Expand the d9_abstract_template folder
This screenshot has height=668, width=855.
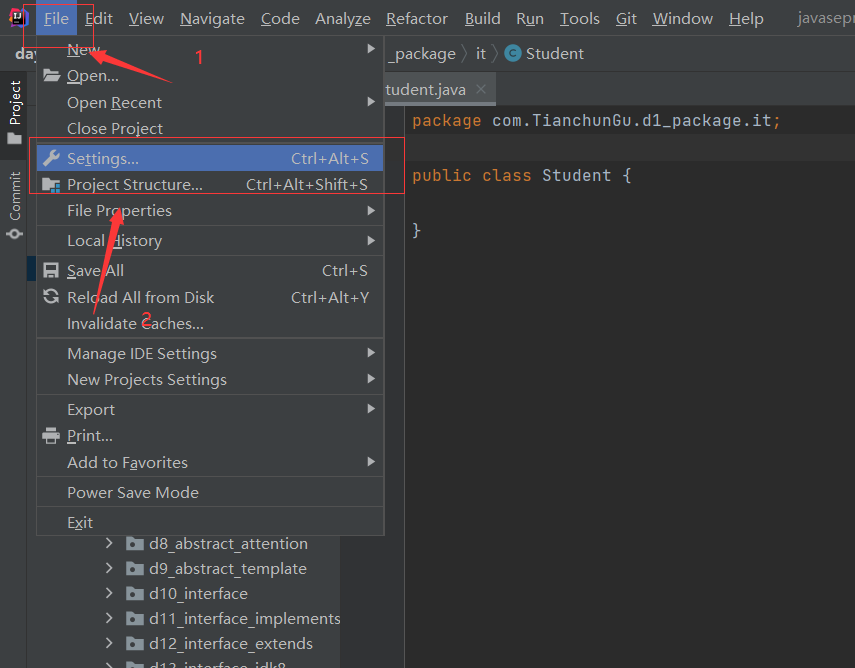[109, 568]
